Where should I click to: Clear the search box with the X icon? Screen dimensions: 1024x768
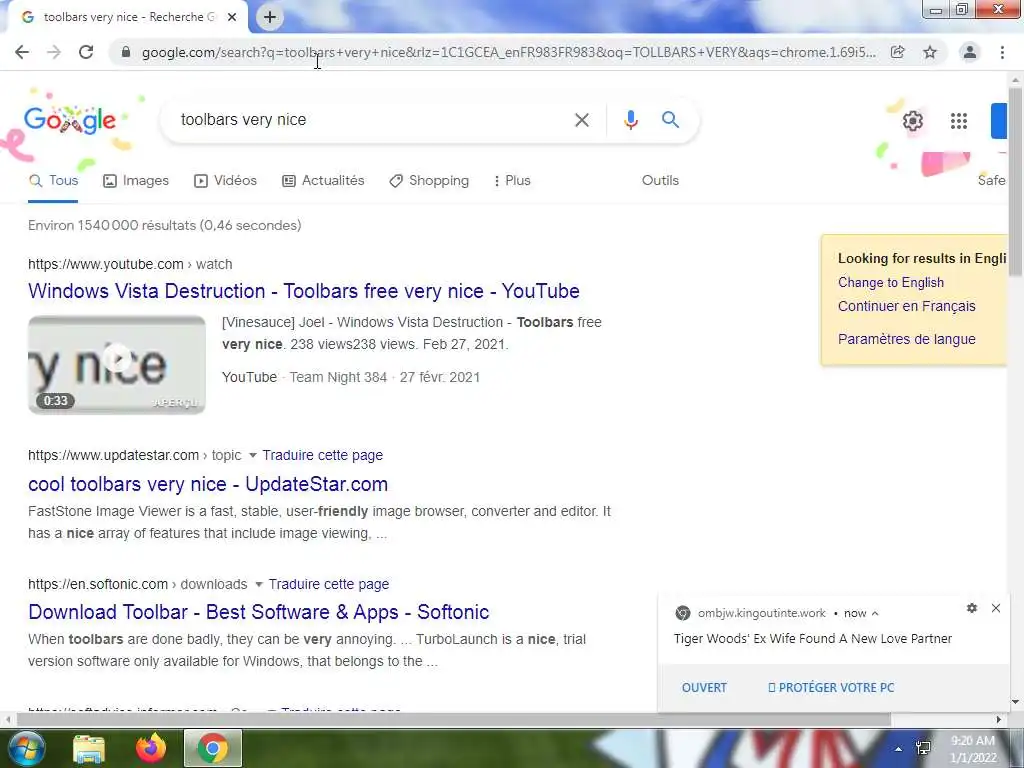pos(582,120)
